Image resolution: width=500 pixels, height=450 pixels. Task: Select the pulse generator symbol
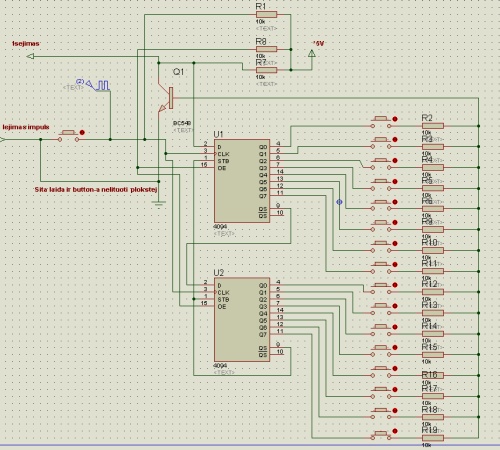99,85
